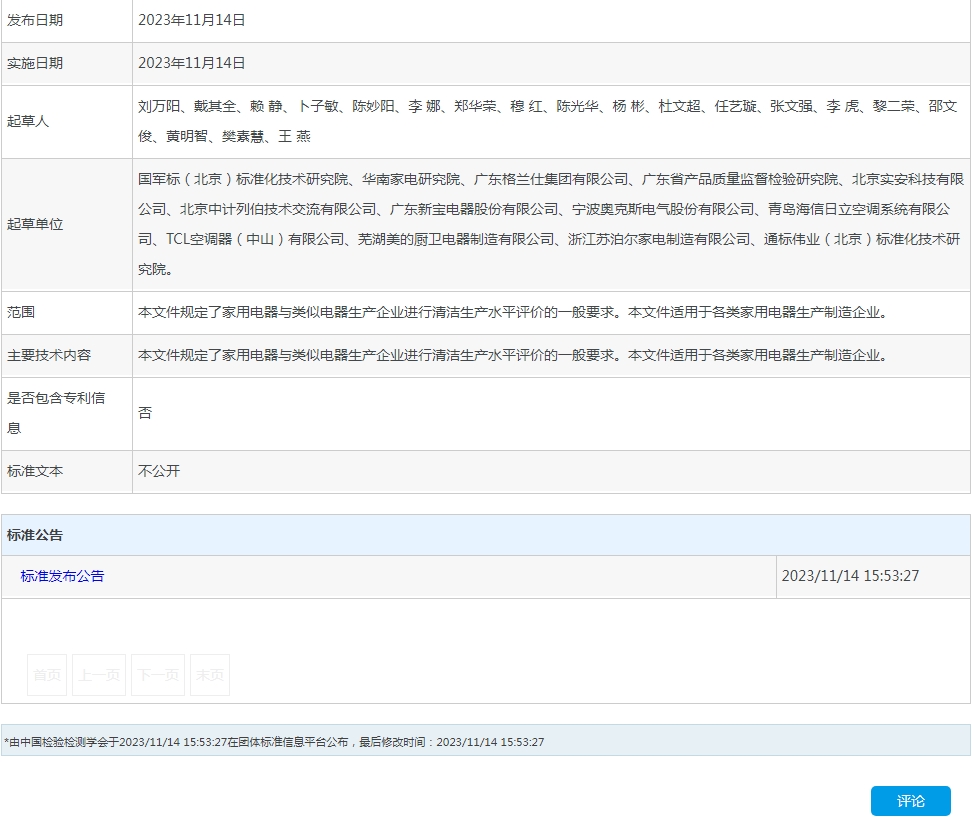
Task: Click the drafter names starting 刘万阳
Action: (x=548, y=121)
